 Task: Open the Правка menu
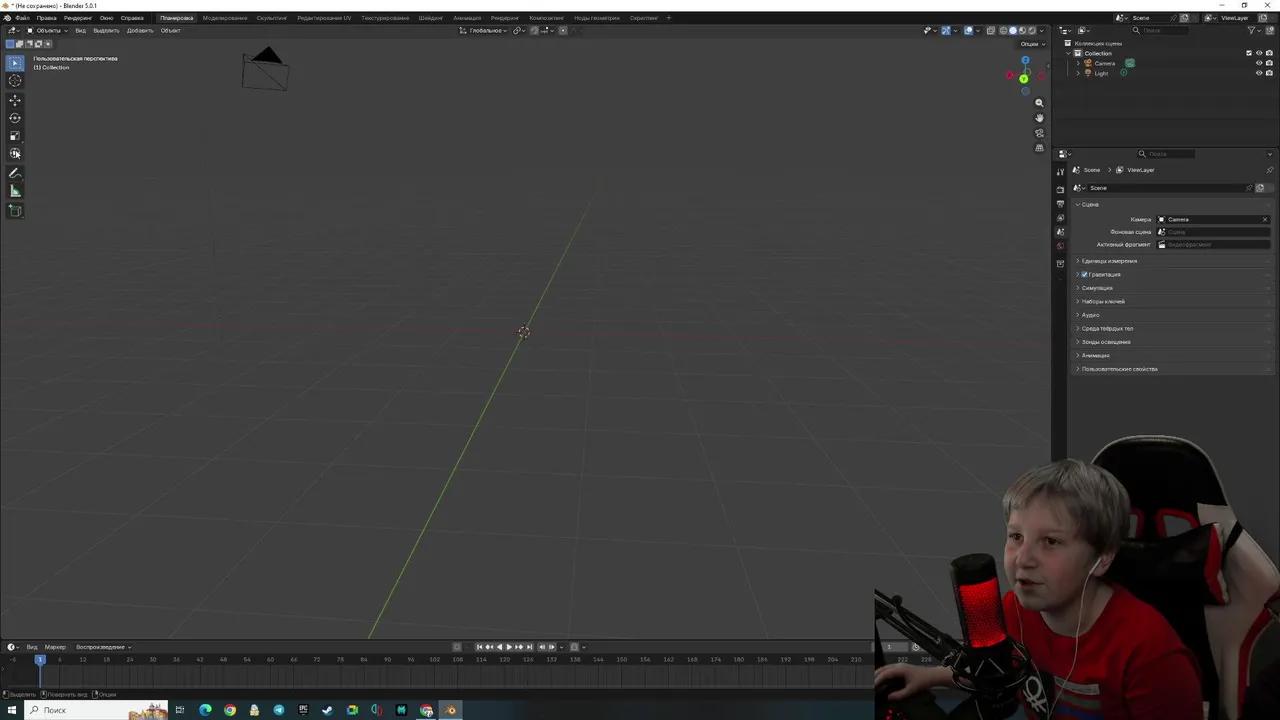(46, 18)
